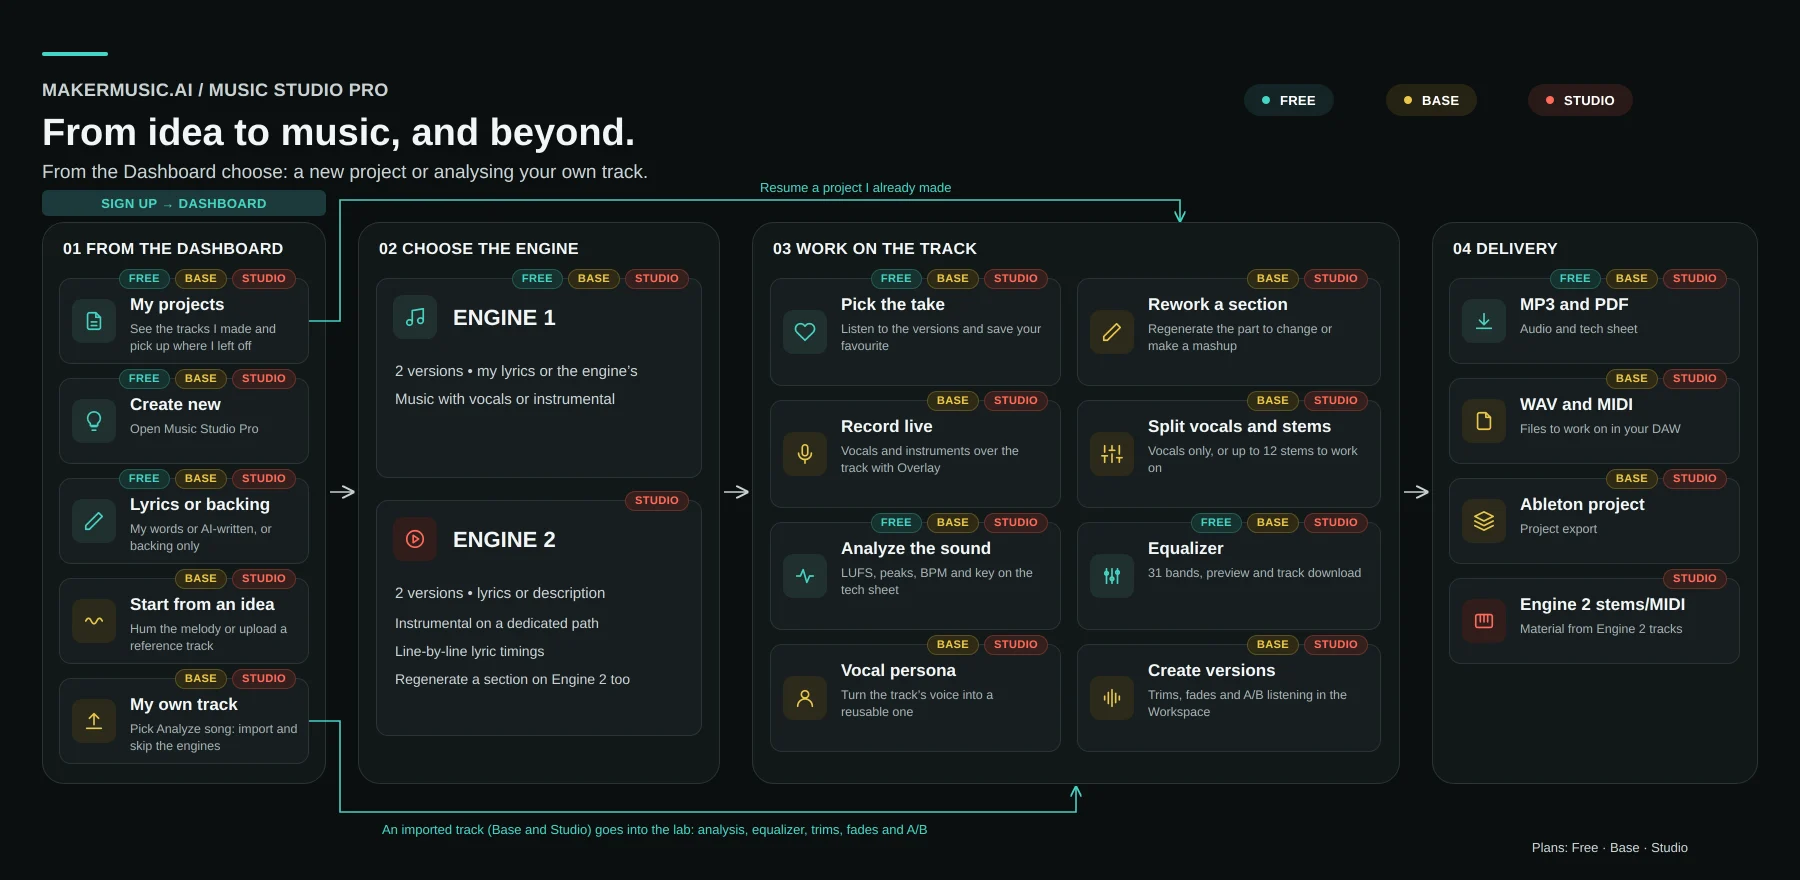
Task: Click the Start from an idea wave icon
Action: (x=94, y=621)
